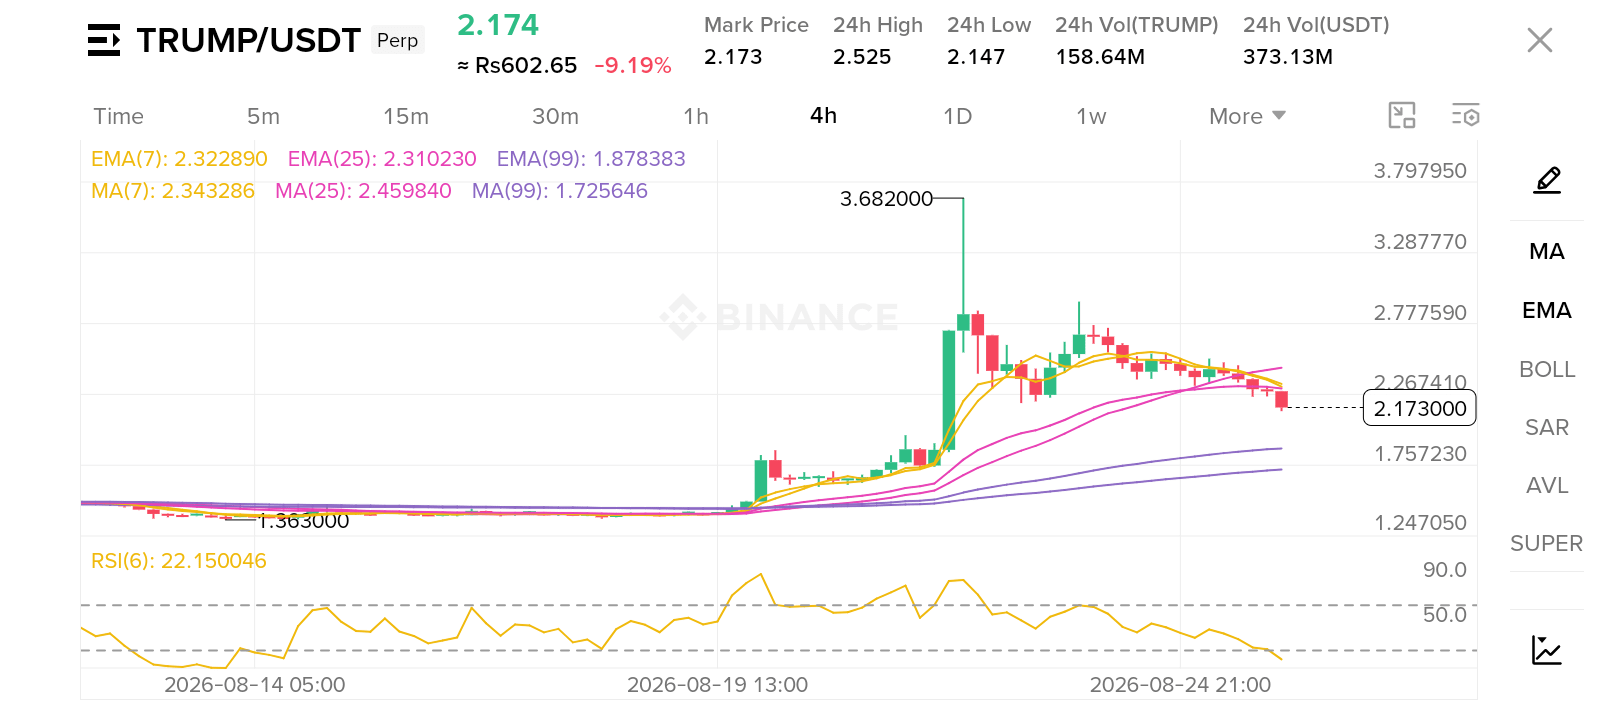The image size is (1612, 720).
Task: Click the current price tag 2.173000
Action: 1420,408
